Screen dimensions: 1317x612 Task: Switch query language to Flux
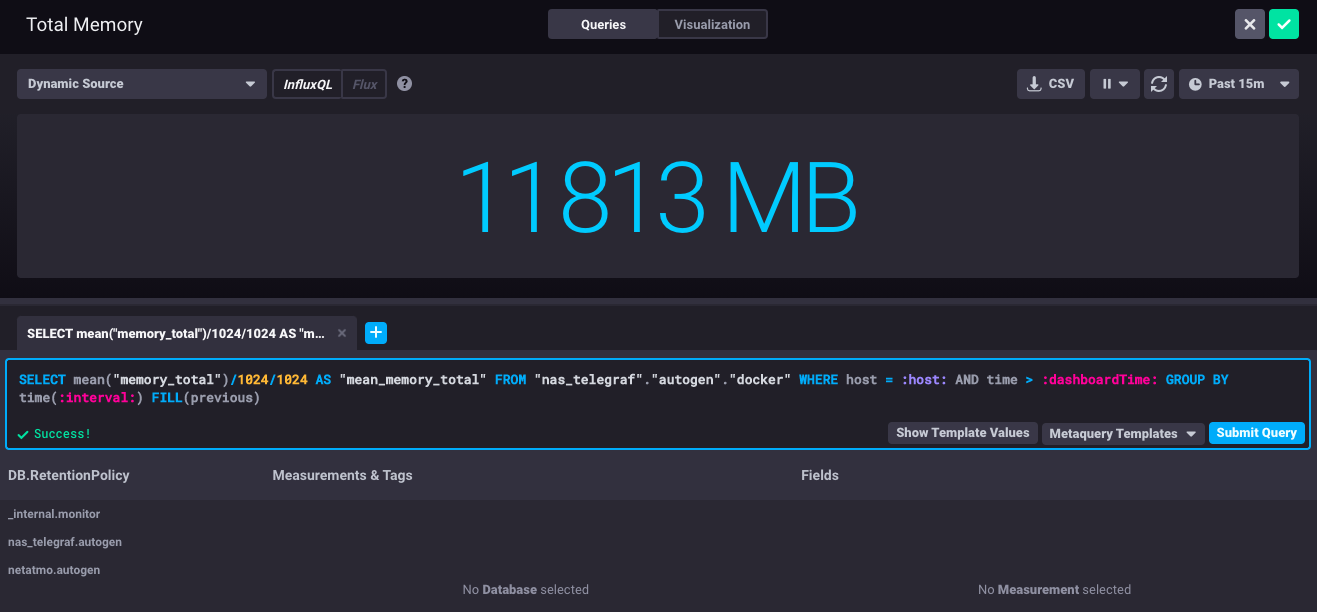(x=365, y=84)
